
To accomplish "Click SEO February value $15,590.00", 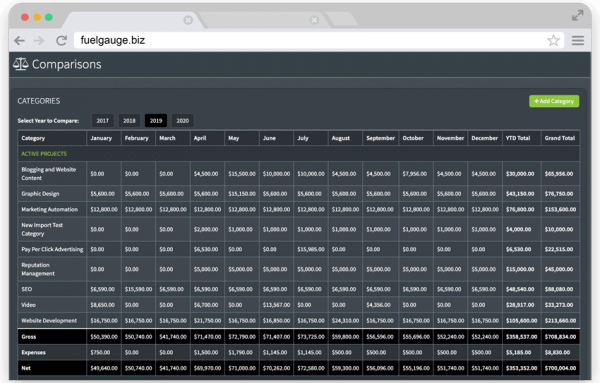I will coord(138,289).
